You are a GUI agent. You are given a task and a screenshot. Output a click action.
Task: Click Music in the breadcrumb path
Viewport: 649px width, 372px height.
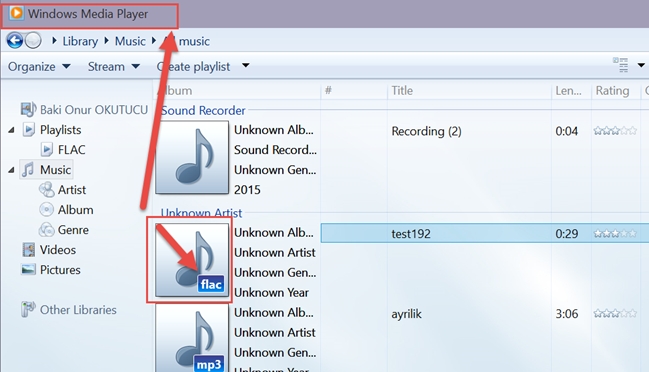[130, 41]
